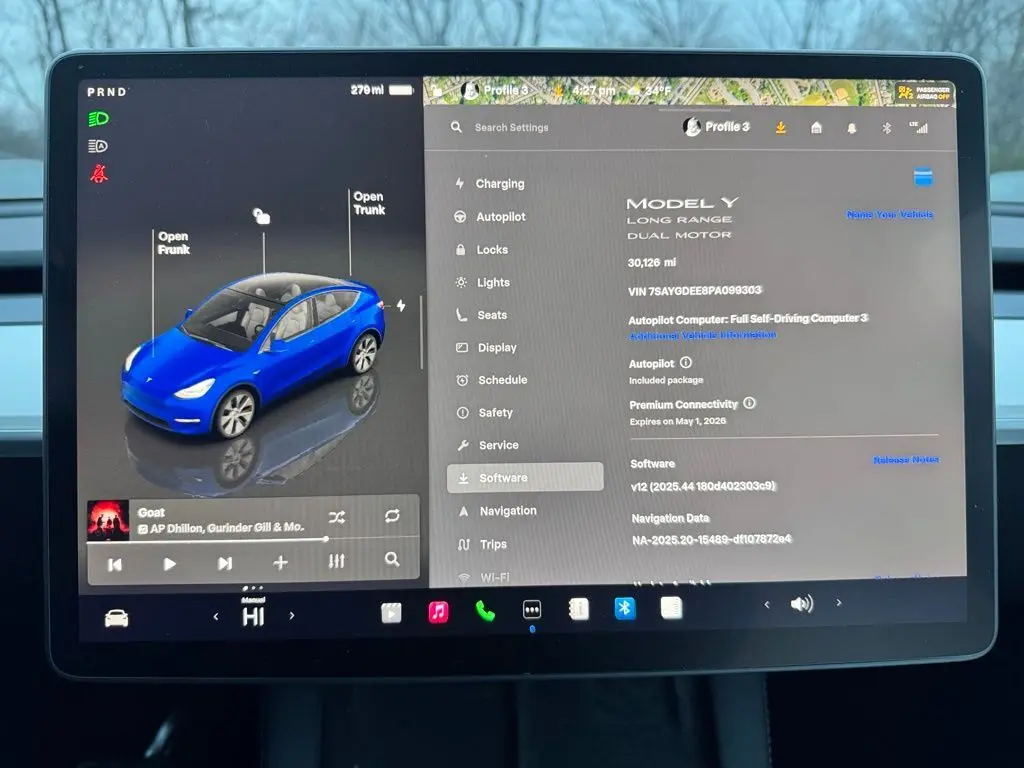Screen dimensions: 1024x768
Task: Tap the Bluetooth app icon in dock
Action: pos(625,608)
